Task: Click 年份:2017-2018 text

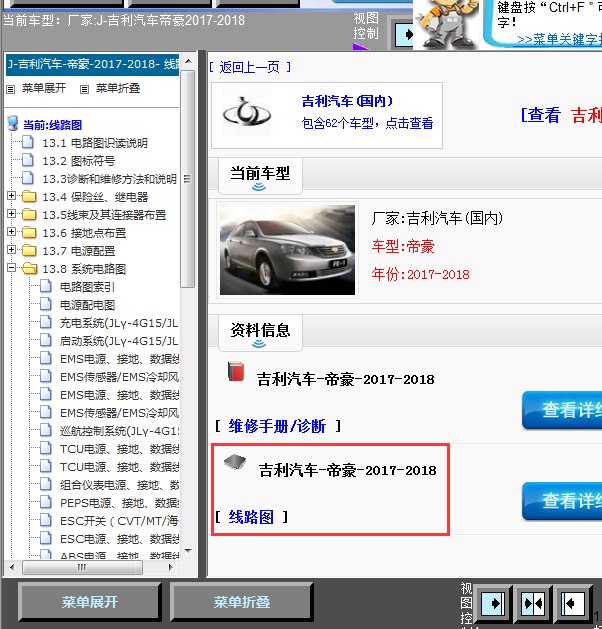Action: (x=420, y=274)
